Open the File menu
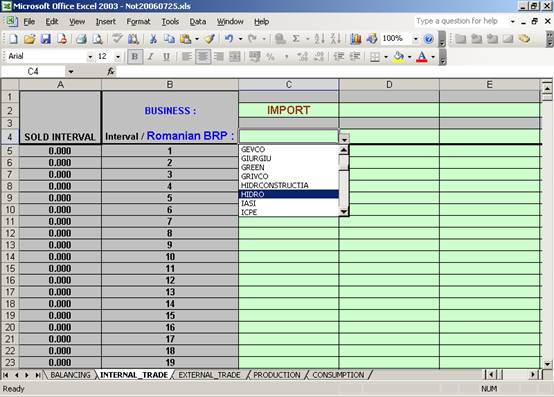Image resolution: width=554 pixels, height=397 pixels. (x=29, y=22)
